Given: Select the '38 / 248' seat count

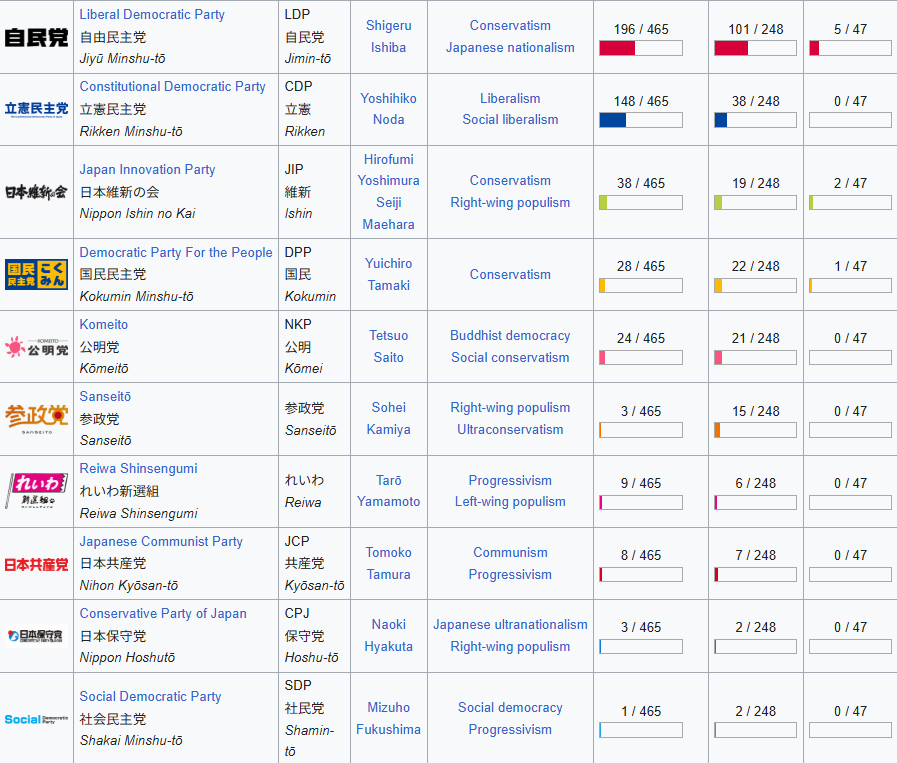Looking at the screenshot, I should pyautogui.click(x=756, y=101).
